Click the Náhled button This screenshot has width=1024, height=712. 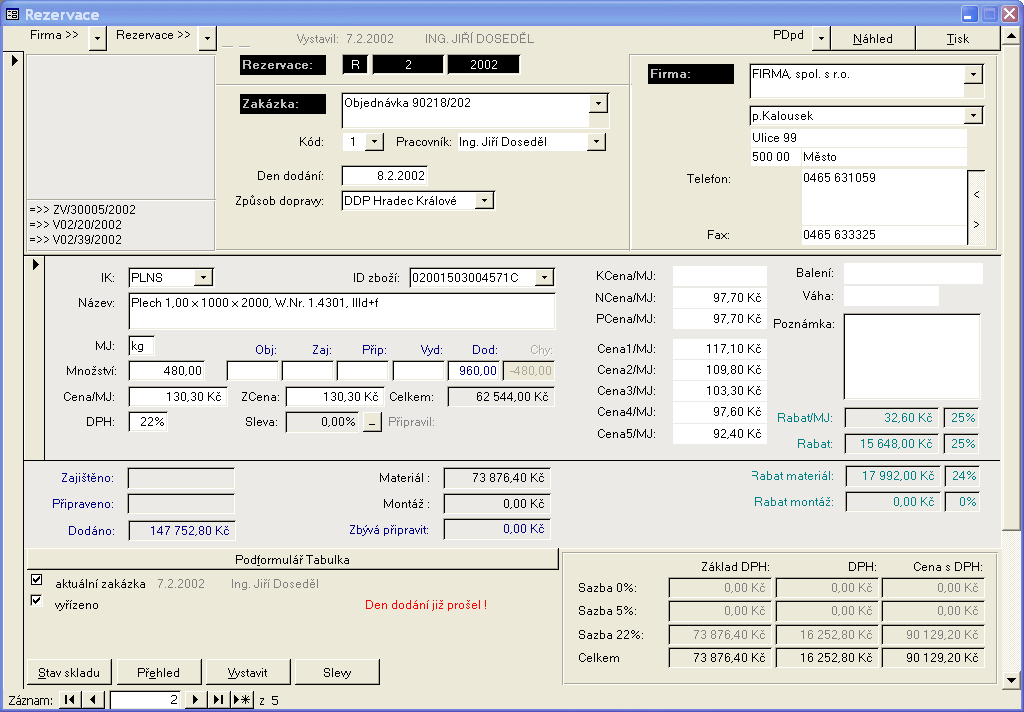(873, 39)
